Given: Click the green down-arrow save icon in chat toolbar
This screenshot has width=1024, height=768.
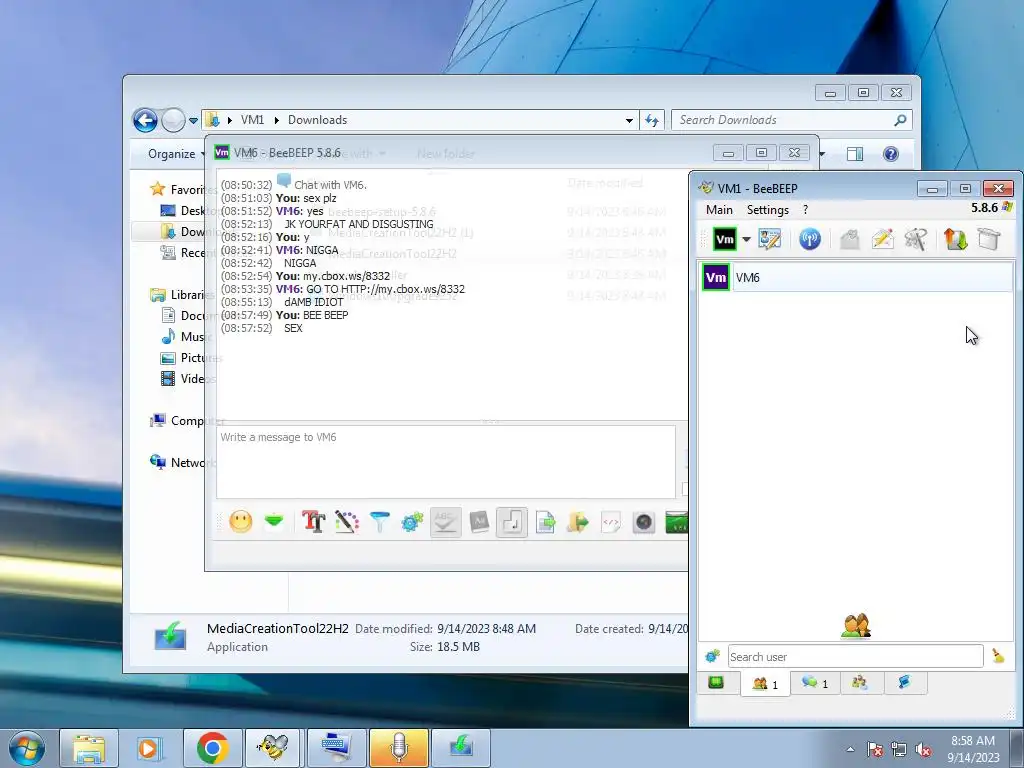Looking at the screenshot, I should coord(274,522).
